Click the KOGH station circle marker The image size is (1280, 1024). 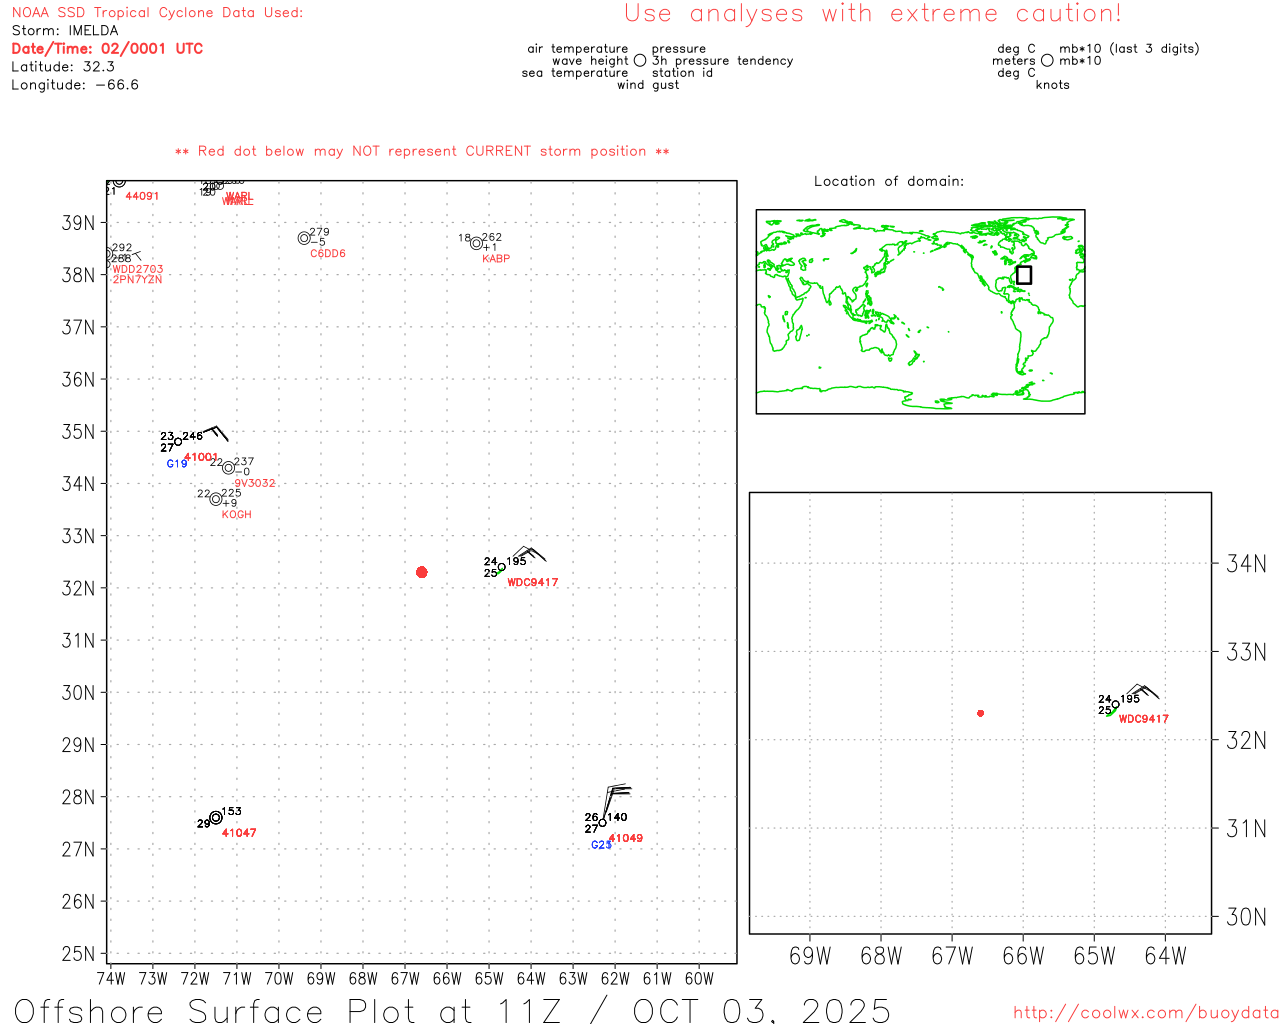point(216,499)
